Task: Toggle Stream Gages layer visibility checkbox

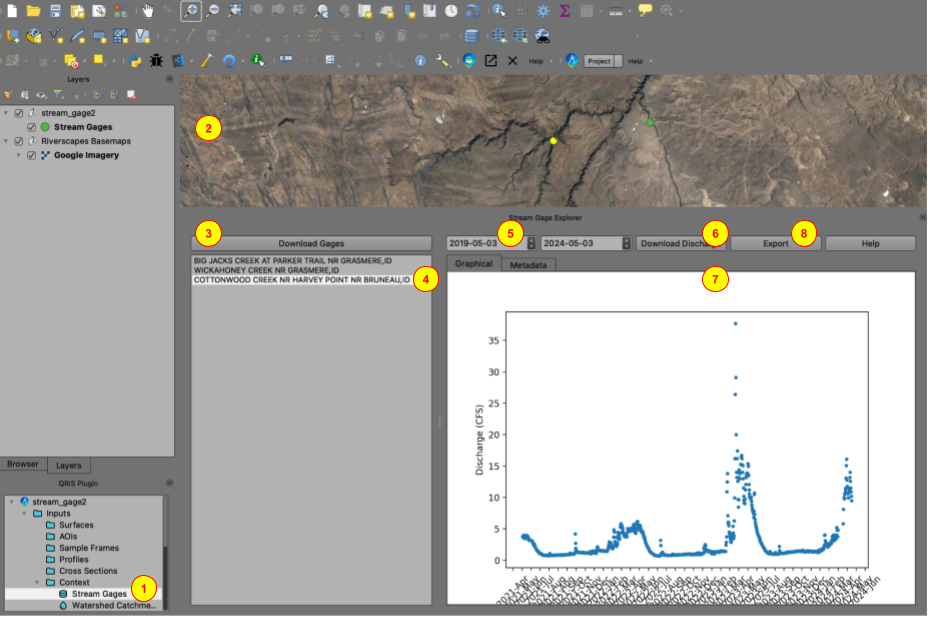Action: (32, 127)
